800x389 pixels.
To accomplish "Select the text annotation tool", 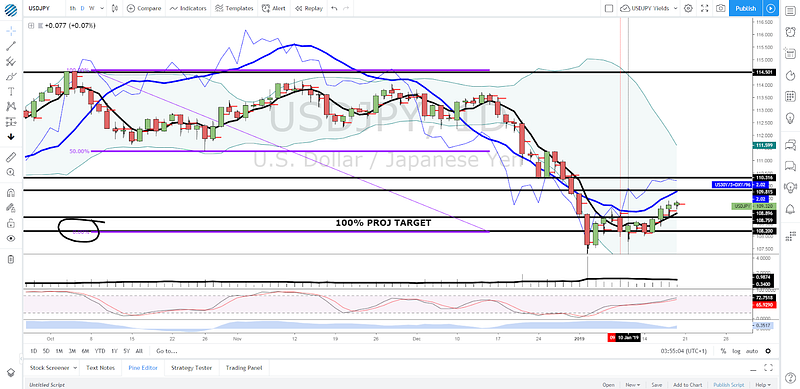I will pos(11,91).
